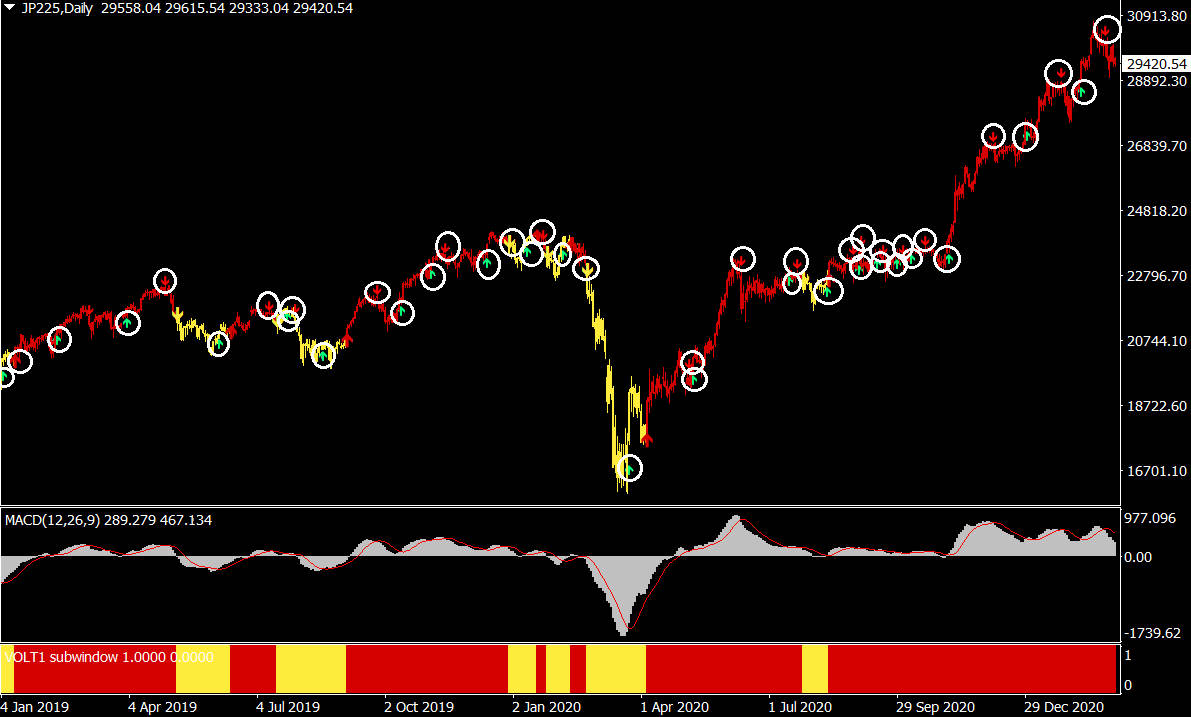Click the MACD scale value 977.096

1150,519
